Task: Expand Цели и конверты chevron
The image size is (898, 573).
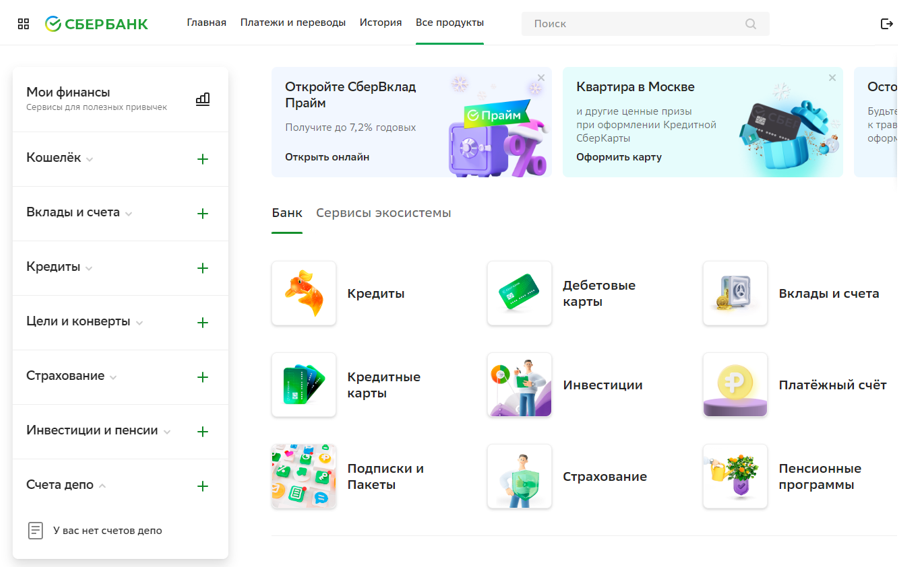Action: pyautogui.click(x=139, y=323)
